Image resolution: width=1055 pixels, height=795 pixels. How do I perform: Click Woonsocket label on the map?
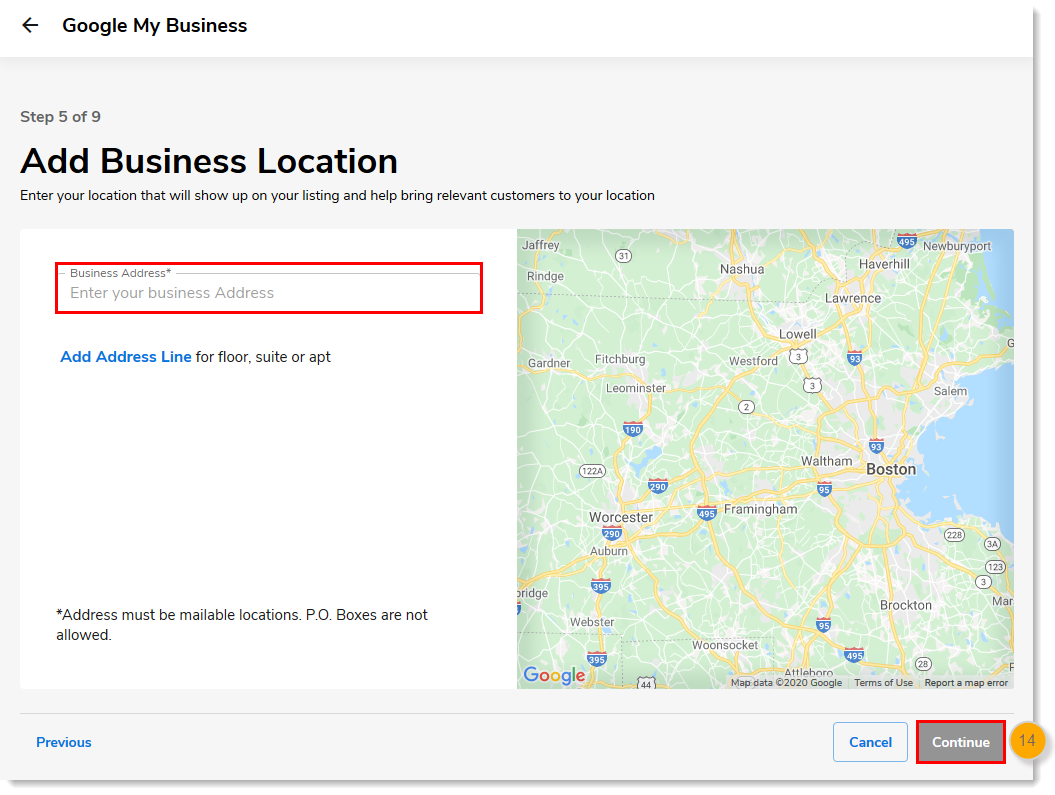point(725,645)
